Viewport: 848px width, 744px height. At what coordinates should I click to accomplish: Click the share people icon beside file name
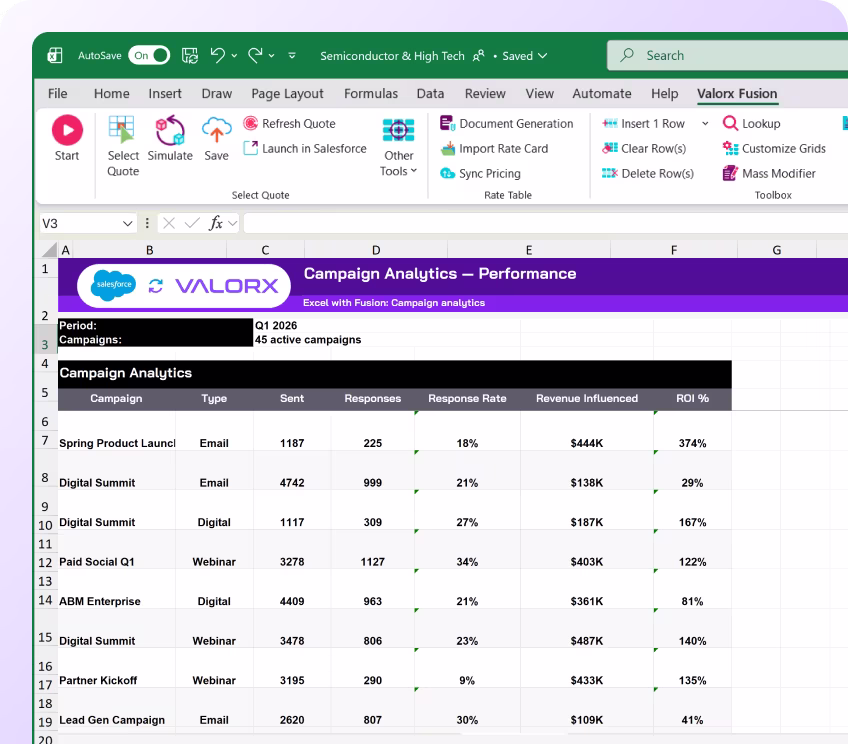click(479, 56)
